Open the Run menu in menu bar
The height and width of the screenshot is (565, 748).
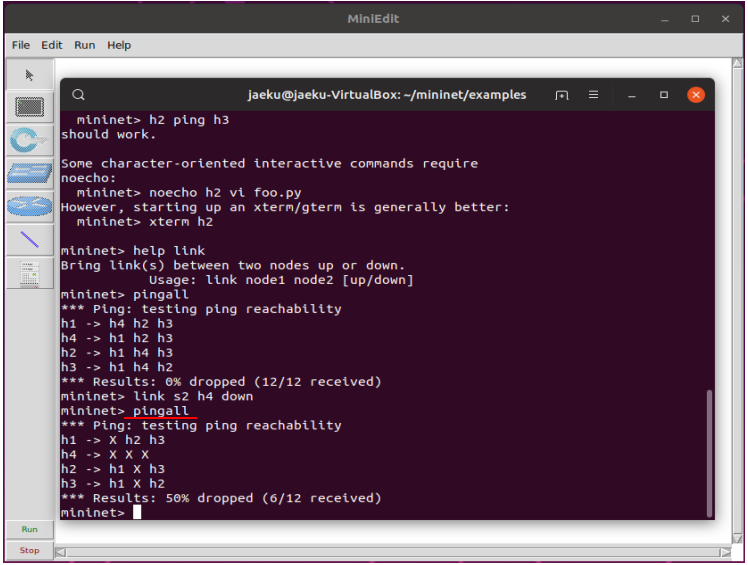[84, 45]
